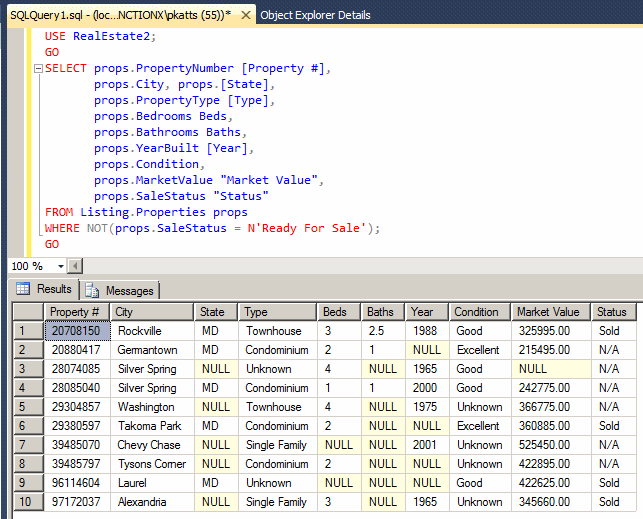Select row header 1 in results
This screenshot has height=519, width=643.
[x=28, y=331]
